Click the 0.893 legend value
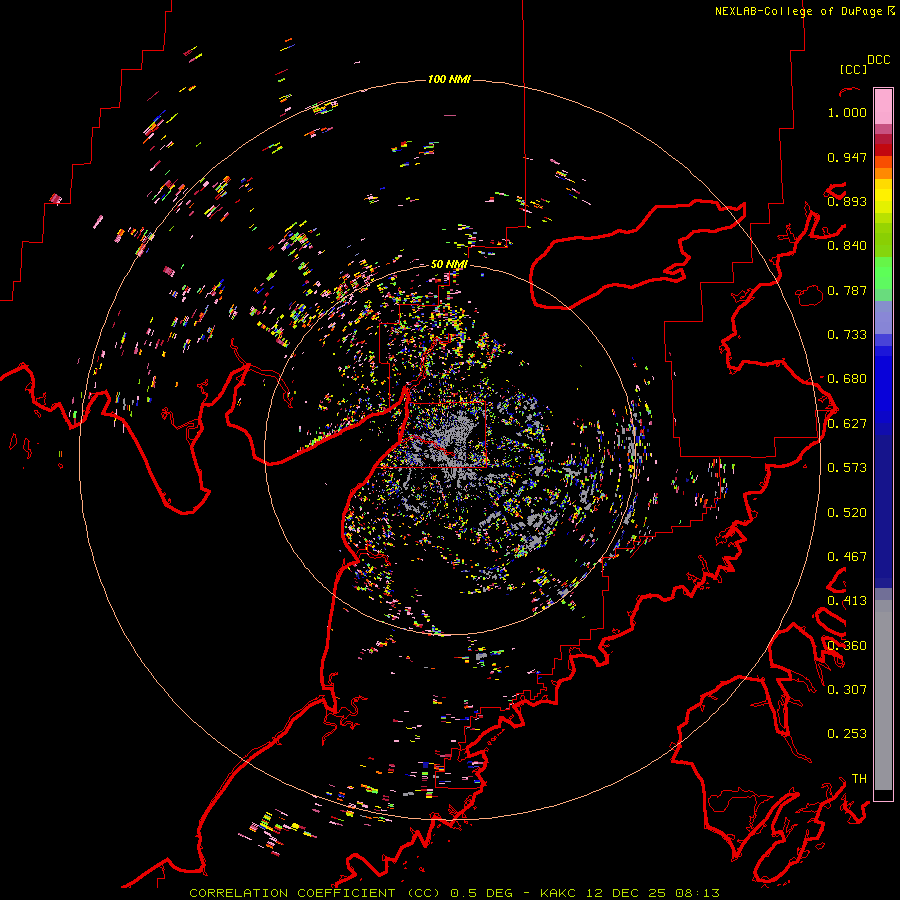The width and height of the screenshot is (900, 900). coord(847,201)
